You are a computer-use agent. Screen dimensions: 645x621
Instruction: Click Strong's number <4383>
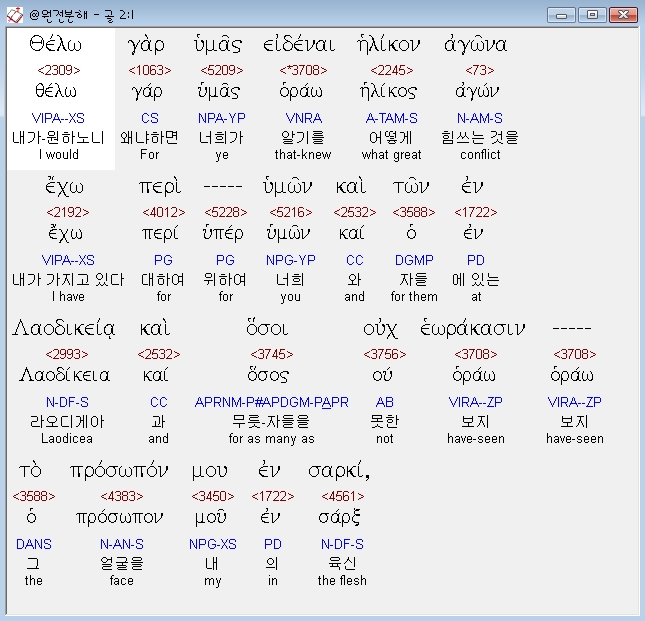pos(122,496)
